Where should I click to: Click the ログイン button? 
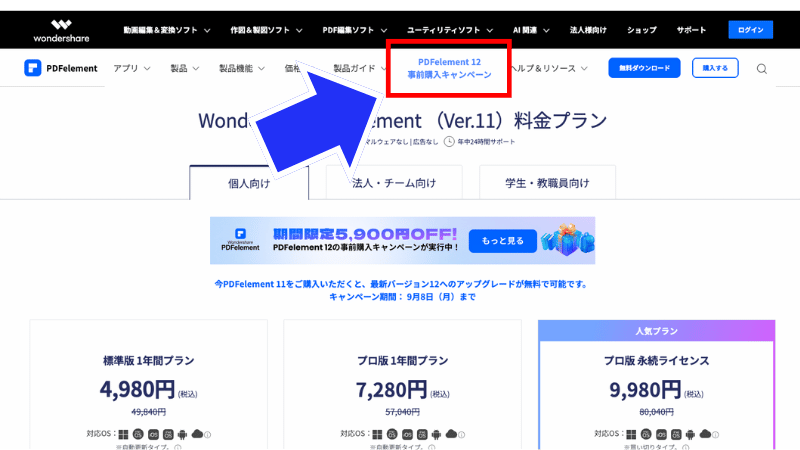tap(751, 30)
